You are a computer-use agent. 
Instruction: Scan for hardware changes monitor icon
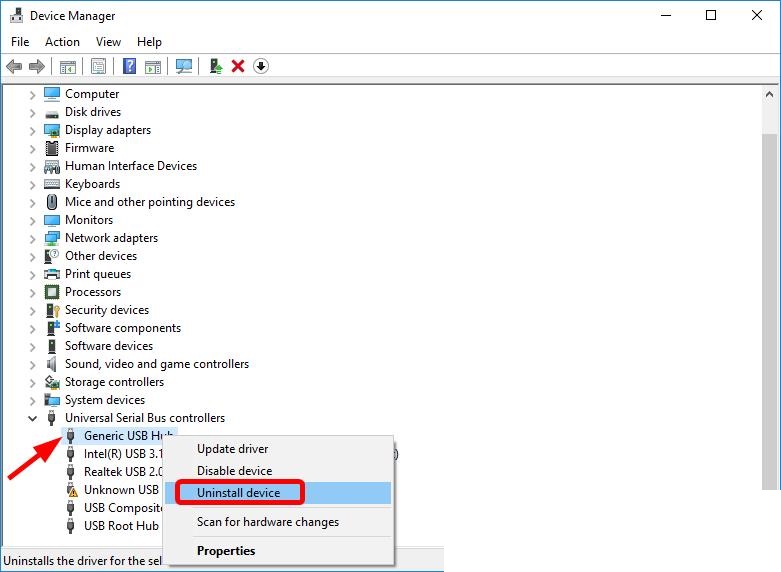coord(184,66)
